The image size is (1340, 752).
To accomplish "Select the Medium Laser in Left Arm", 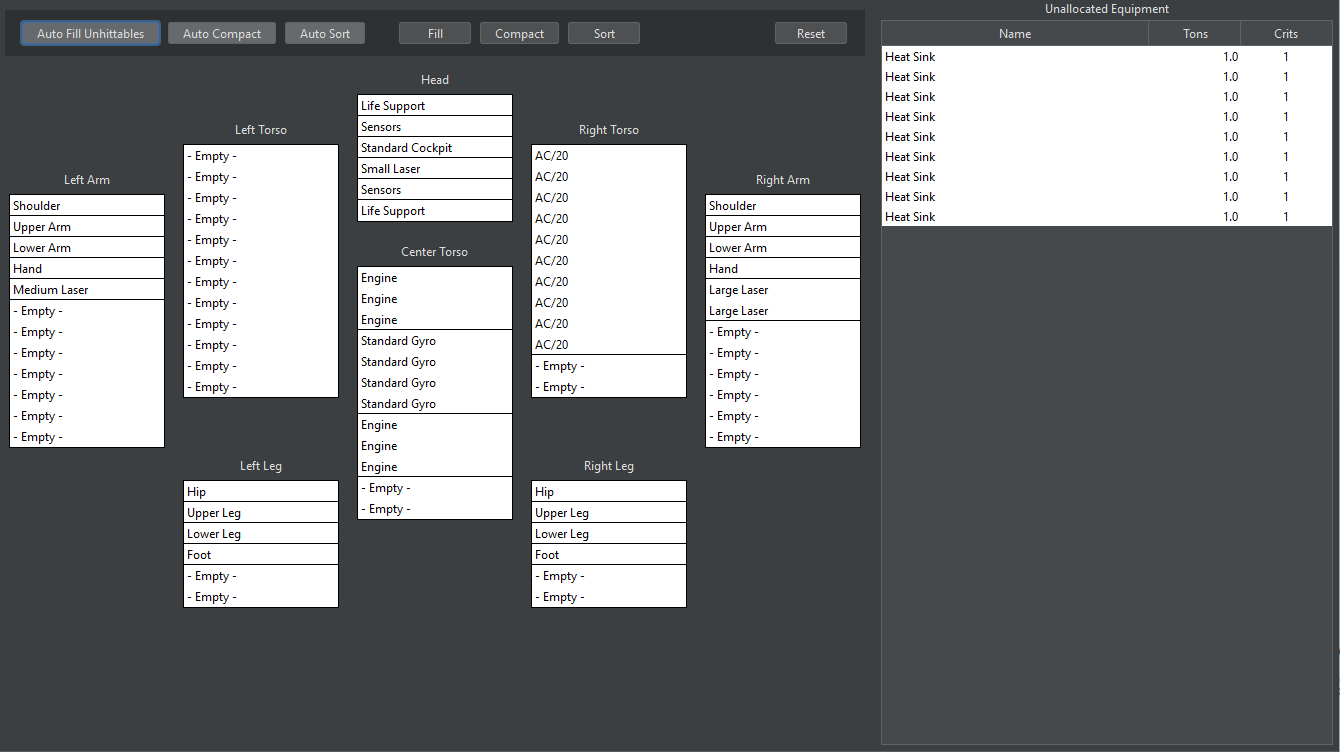I will coord(87,290).
